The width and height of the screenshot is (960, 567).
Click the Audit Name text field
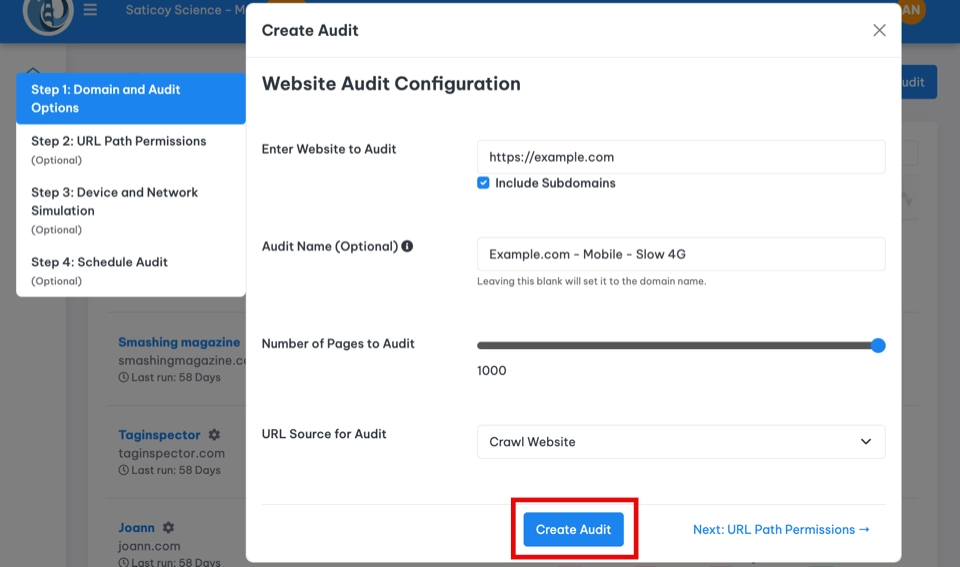680,254
